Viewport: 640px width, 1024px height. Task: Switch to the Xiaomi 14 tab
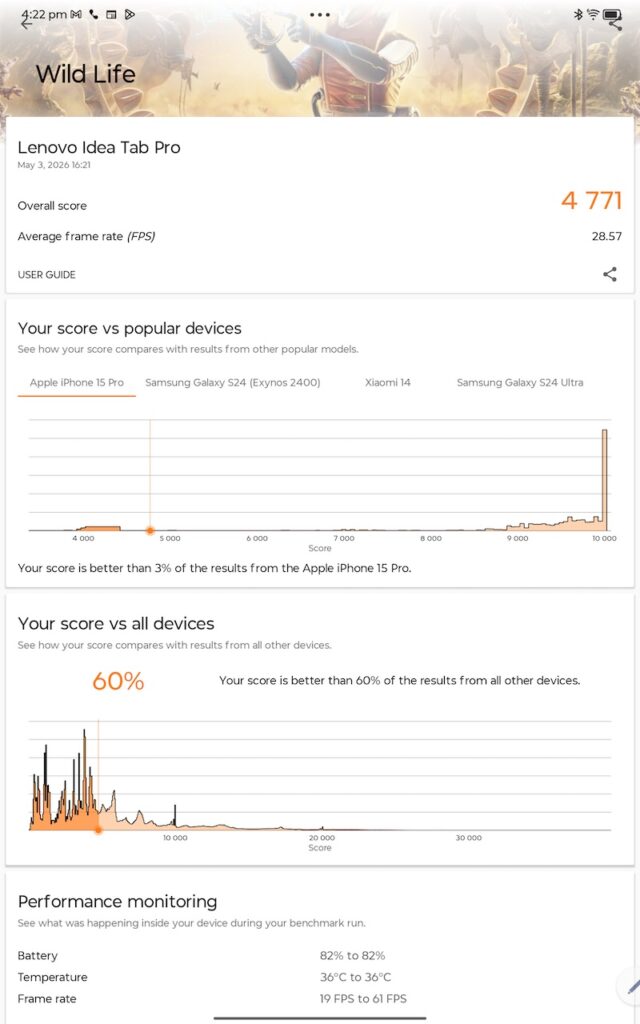coord(388,383)
